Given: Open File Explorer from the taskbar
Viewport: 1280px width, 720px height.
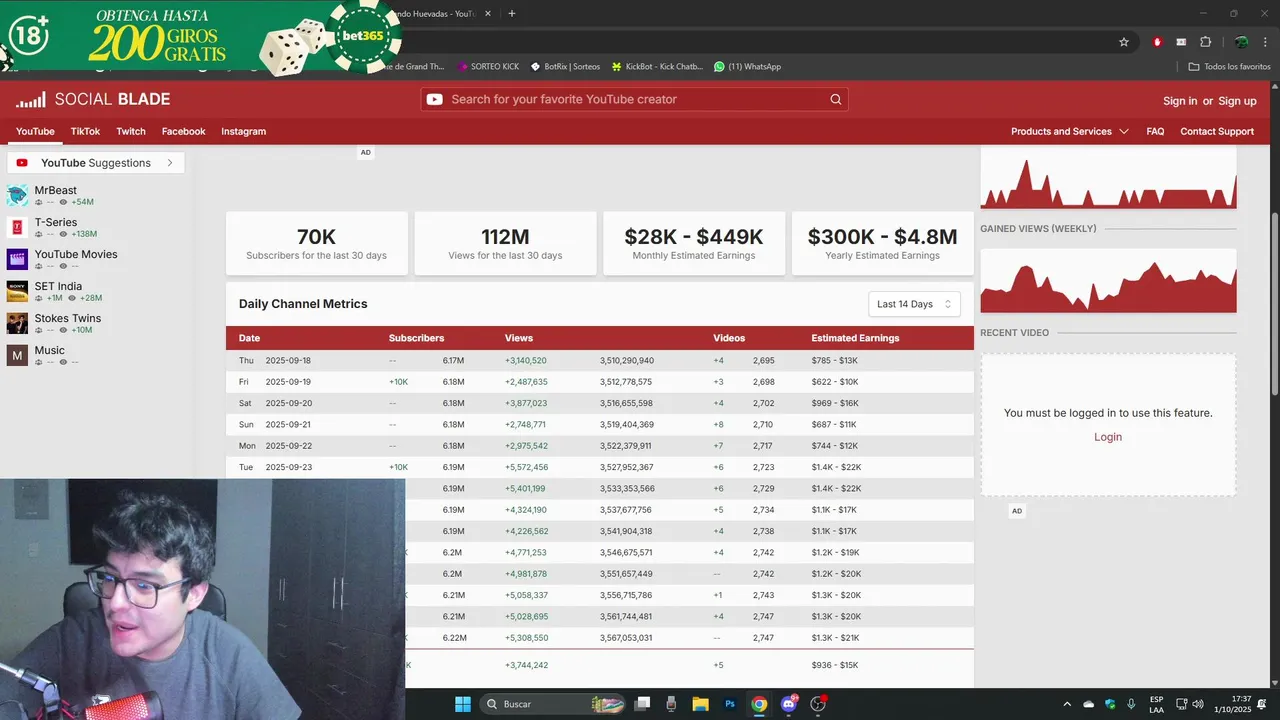Looking at the screenshot, I should click(x=700, y=704).
